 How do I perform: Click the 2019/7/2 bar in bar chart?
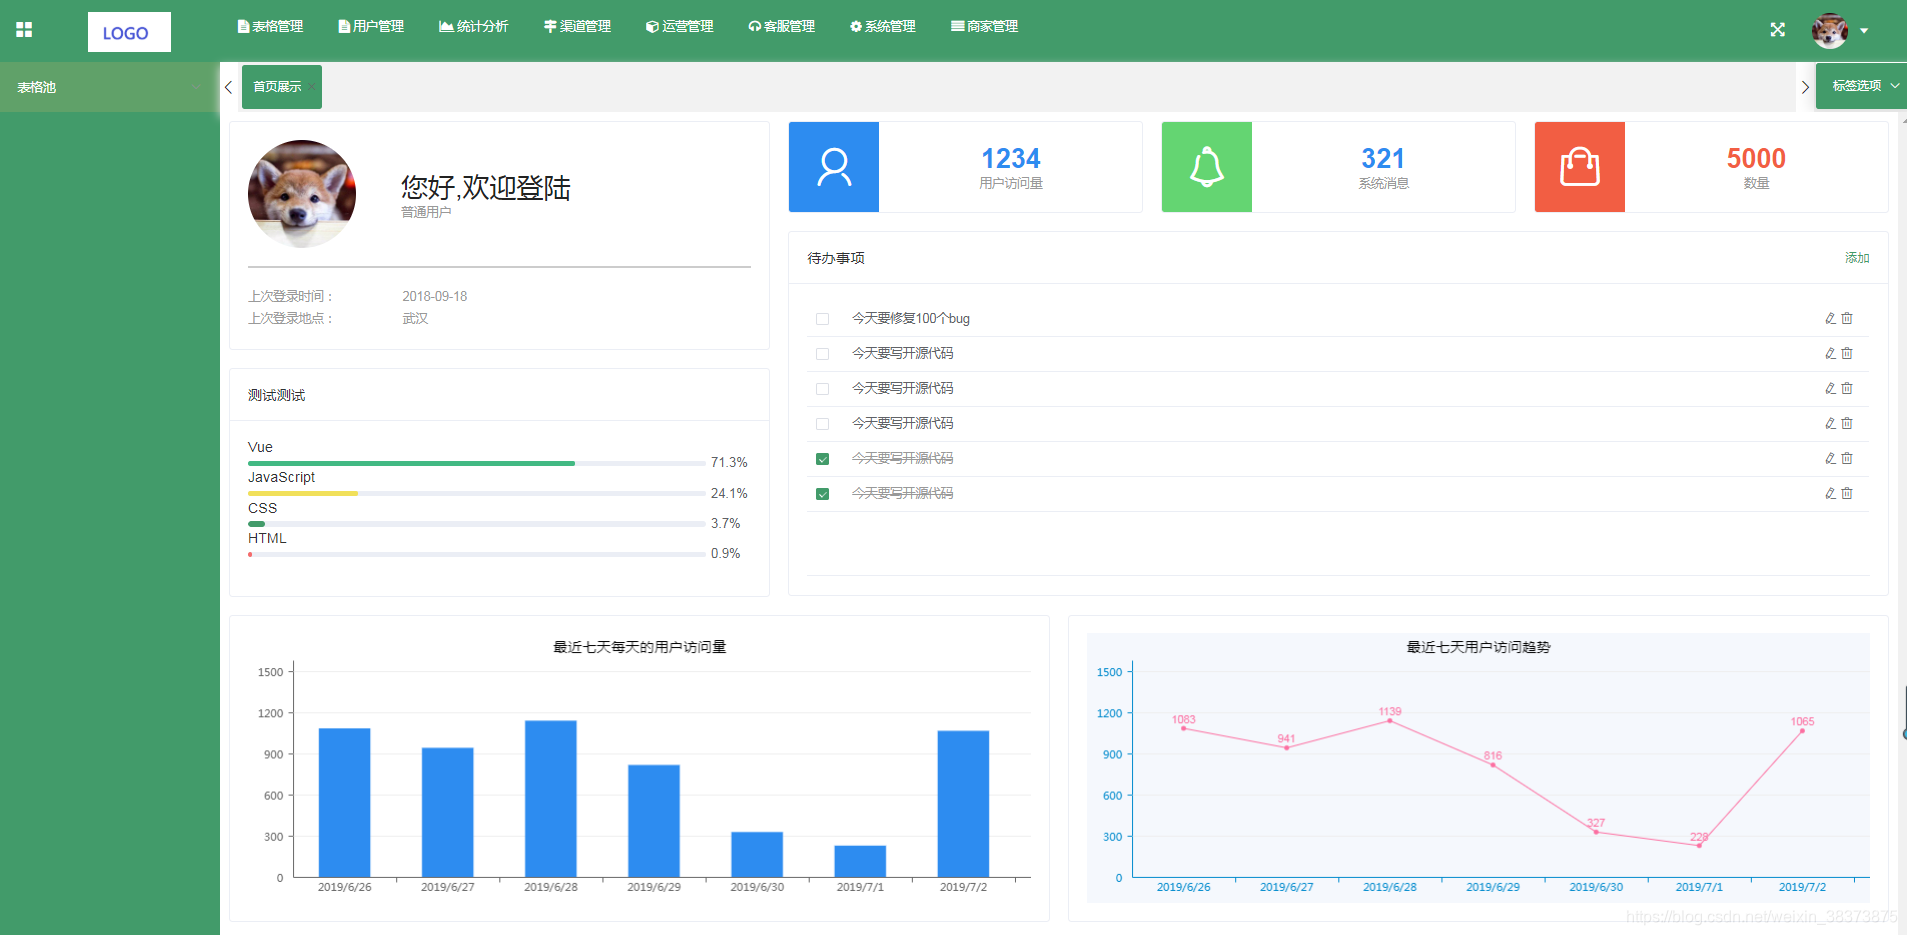click(963, 804)
